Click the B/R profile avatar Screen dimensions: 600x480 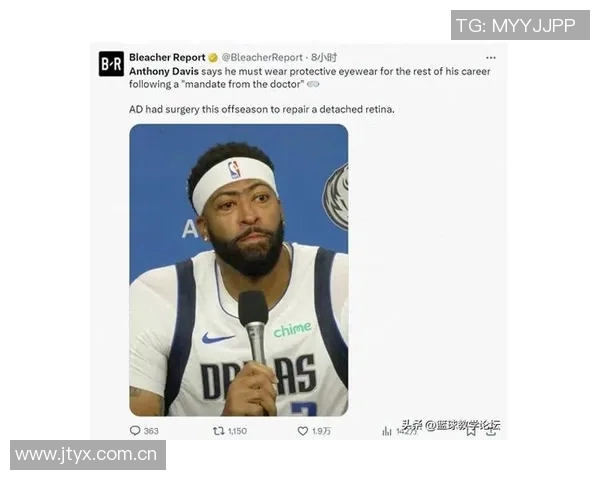111,64
